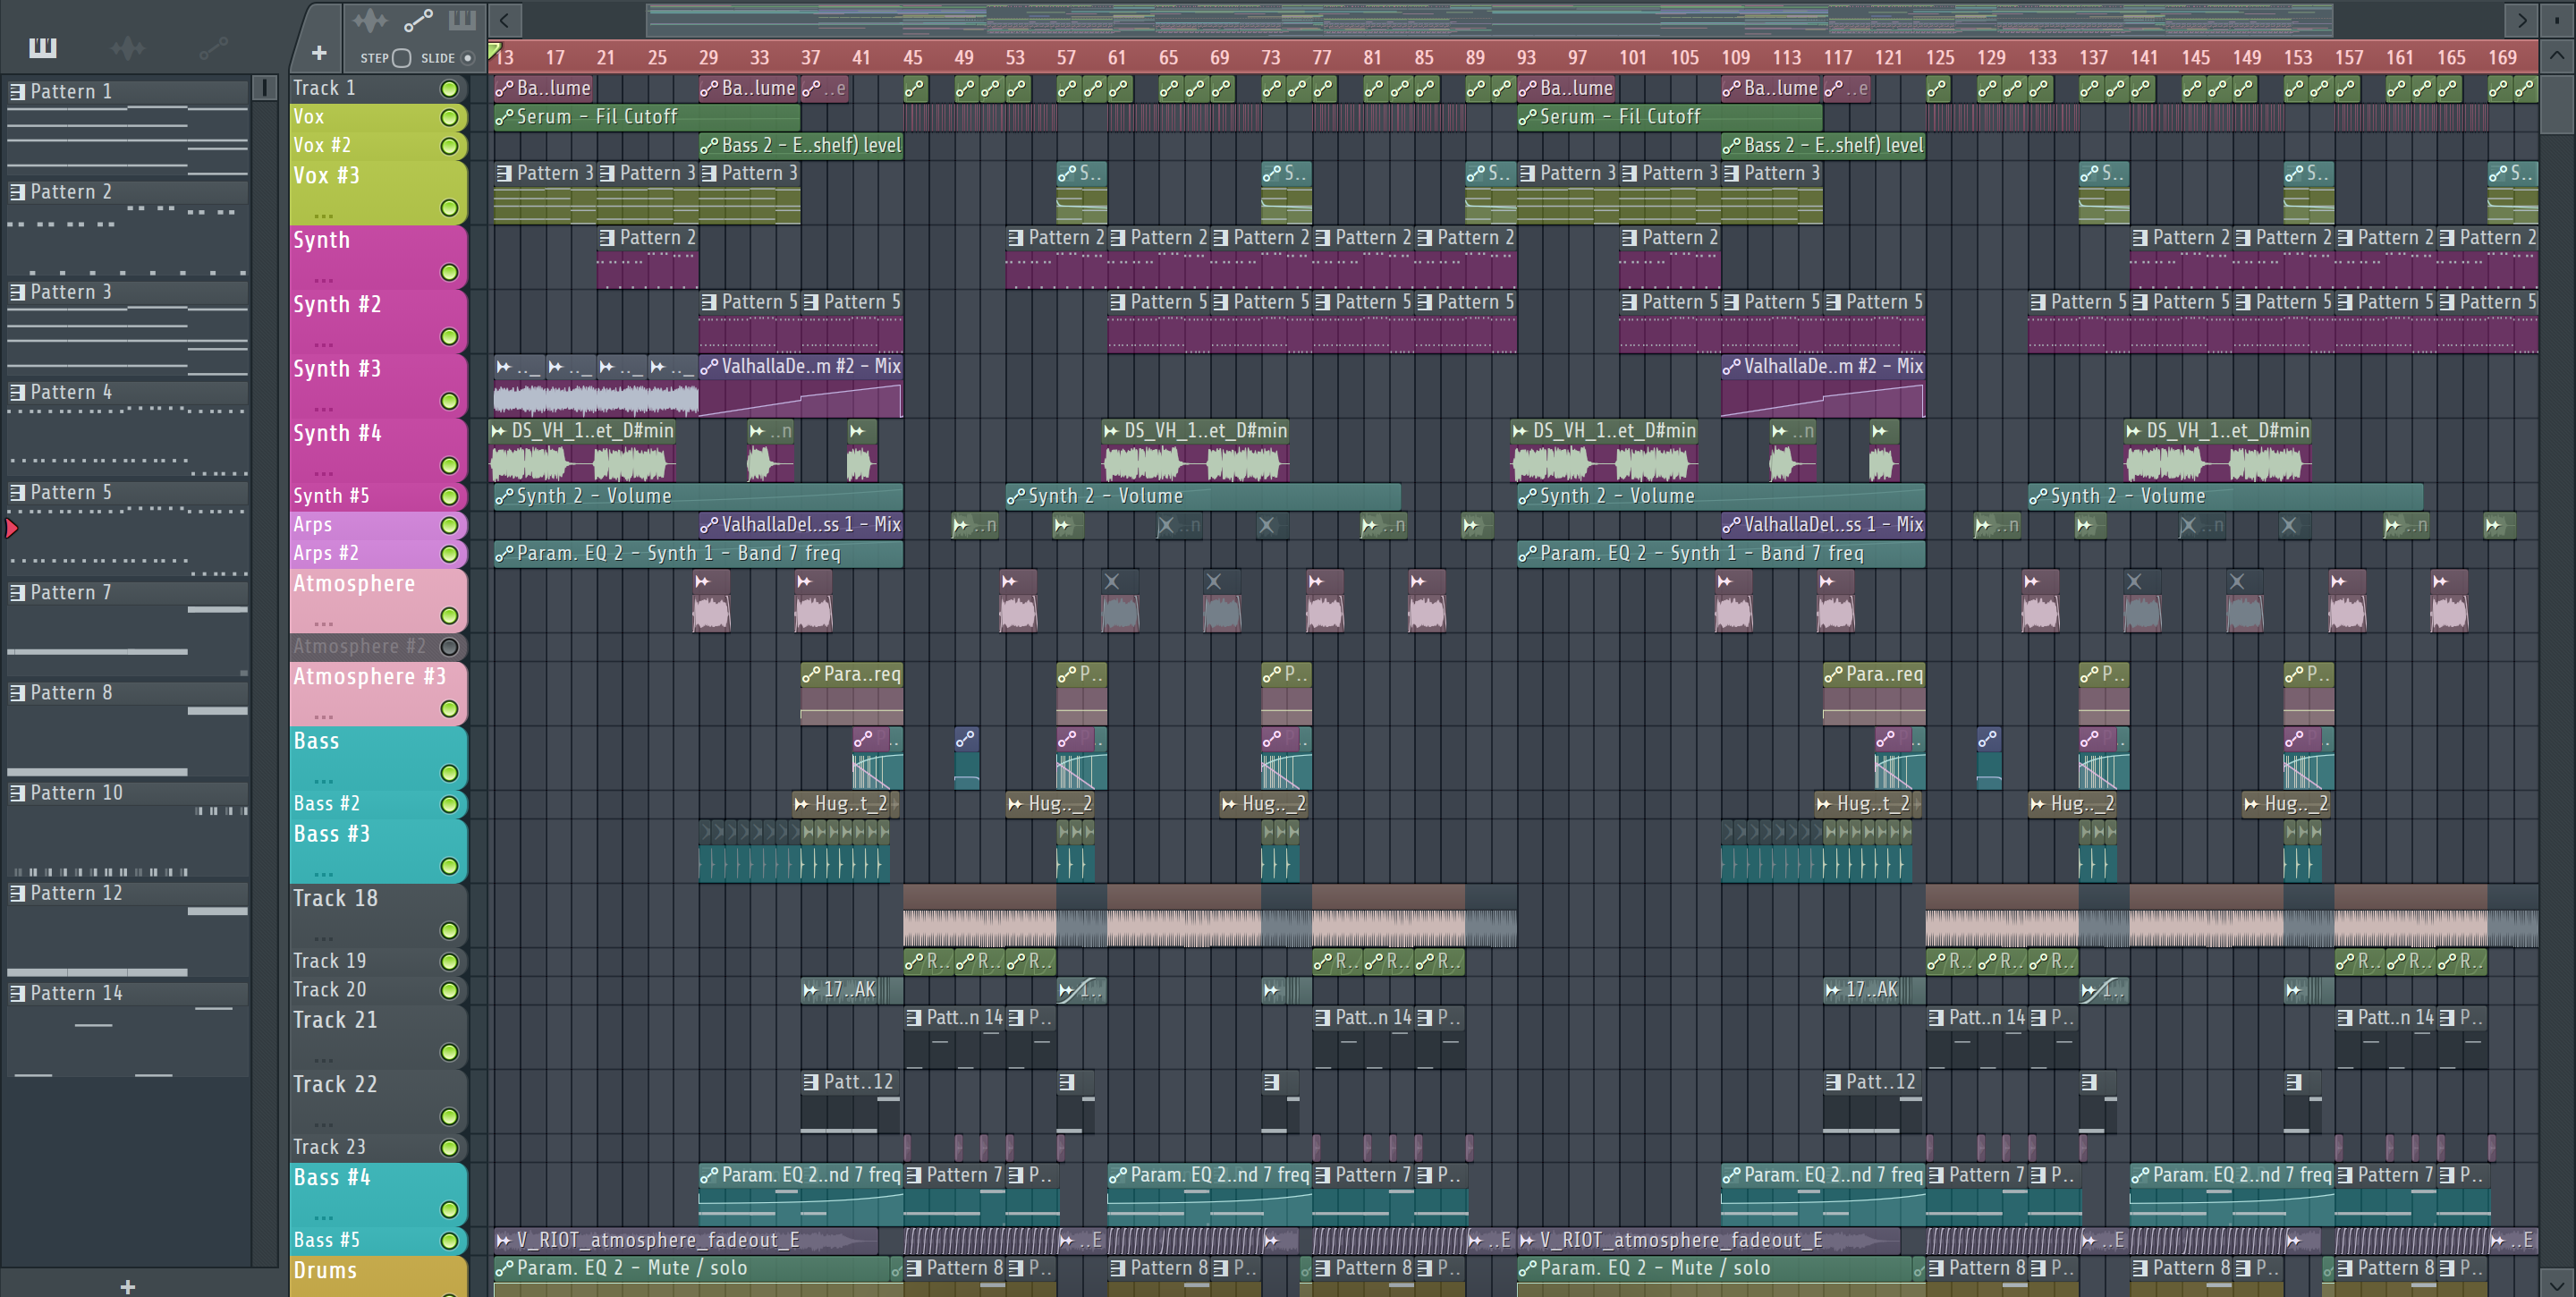Viewport: 2576px width, 1297px height.
Task: Mute the Track 19 LED
Action: pyautogui.click(x=450, y=961)
